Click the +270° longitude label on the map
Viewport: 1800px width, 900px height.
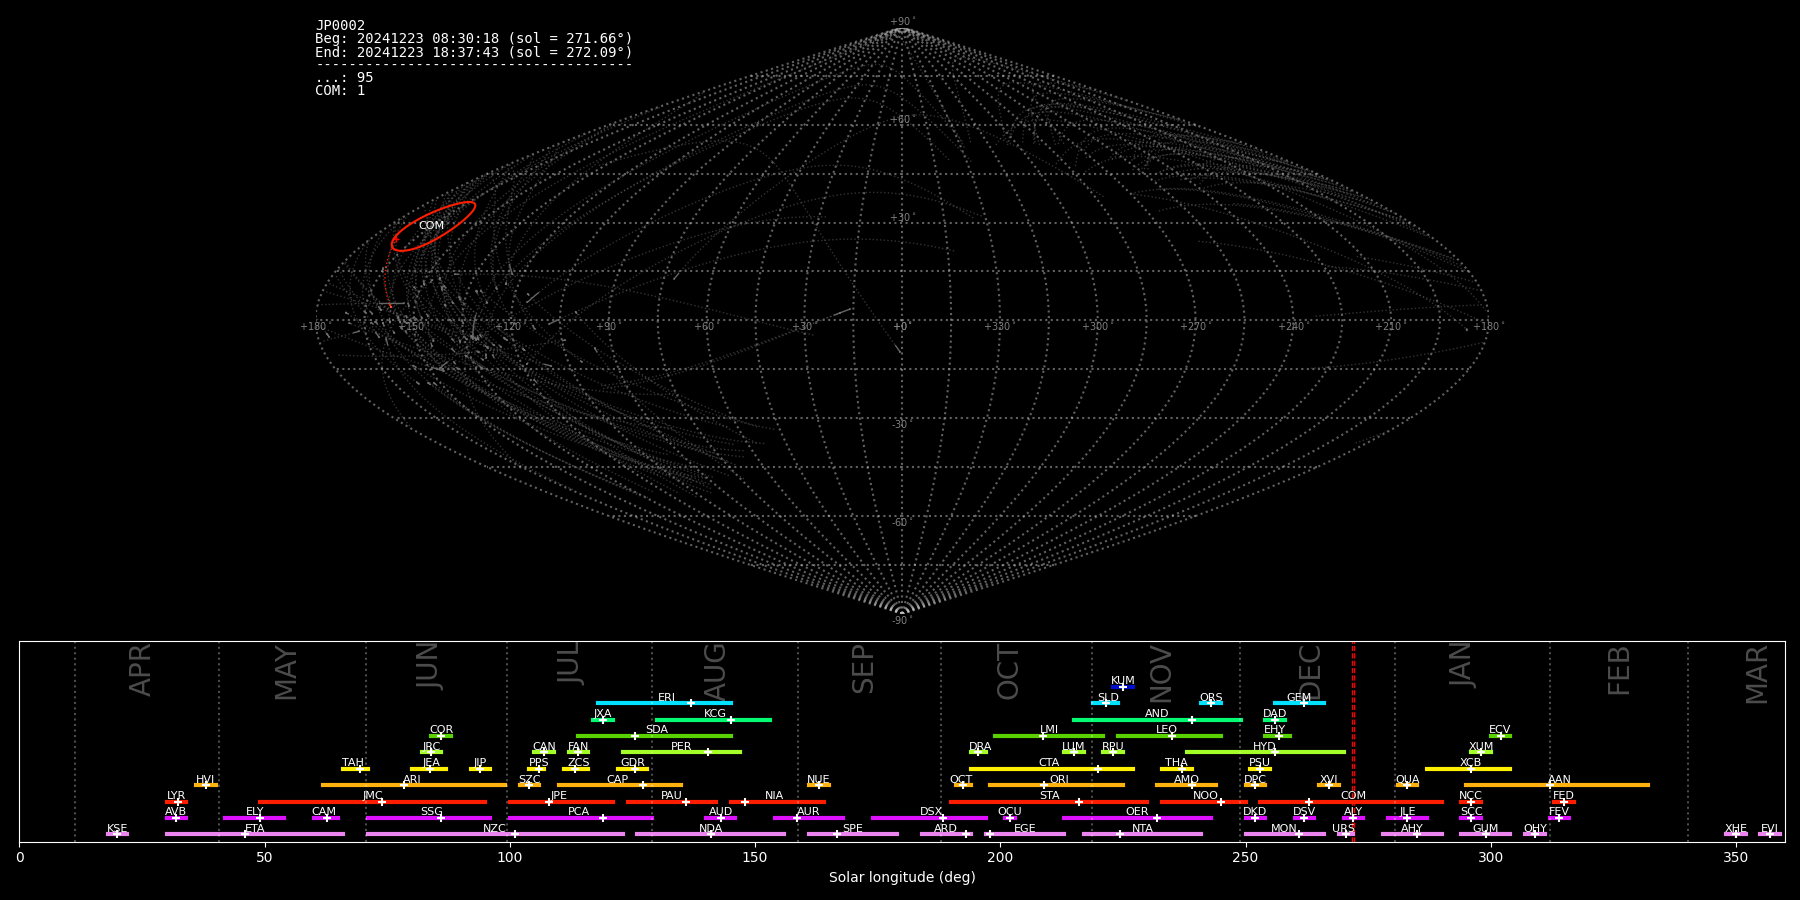1193,327
